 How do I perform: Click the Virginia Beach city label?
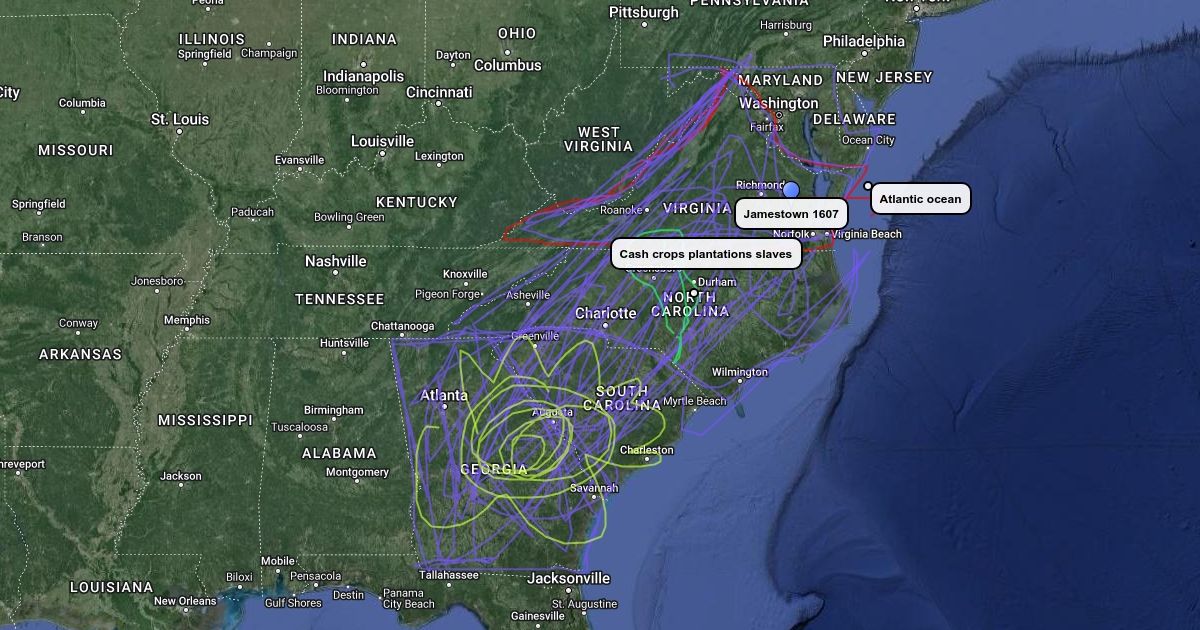[867, 234]
